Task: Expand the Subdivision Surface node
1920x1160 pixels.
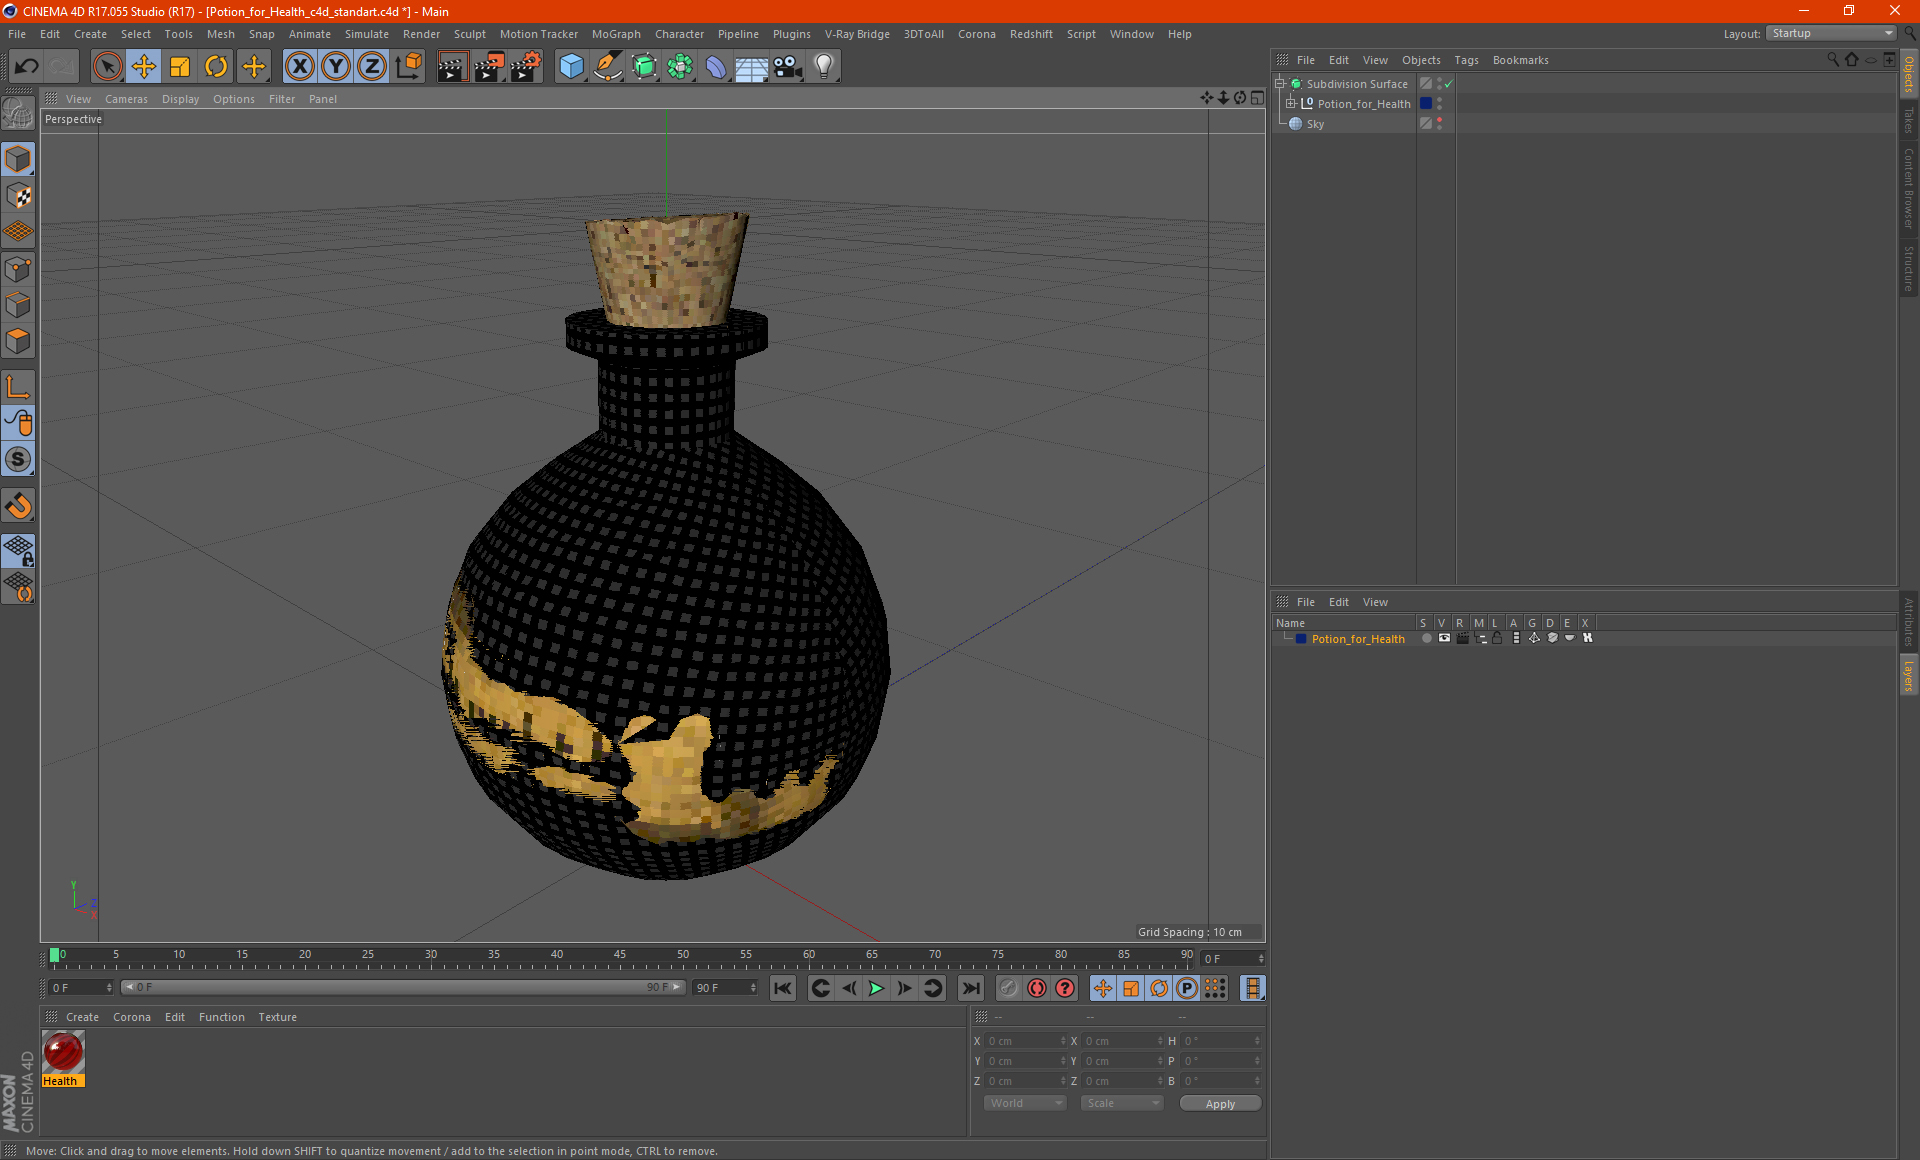Action: pyautogui.click(x=1280, y=84)
